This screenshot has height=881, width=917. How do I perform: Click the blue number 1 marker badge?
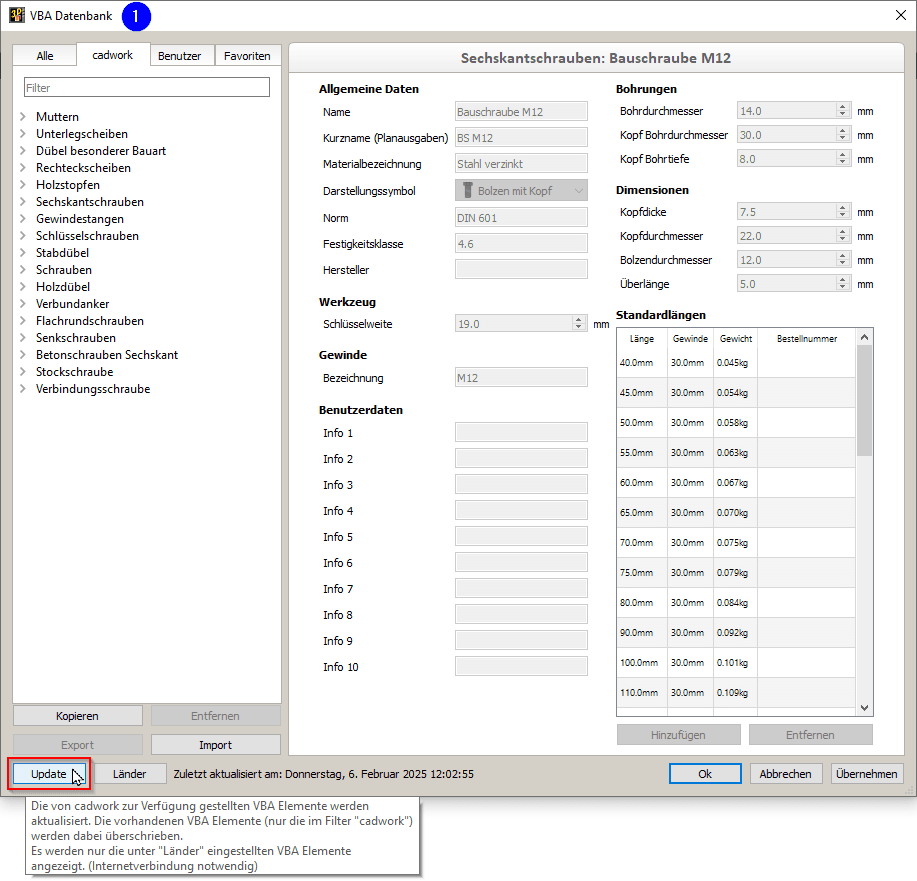tap(135, 16)
